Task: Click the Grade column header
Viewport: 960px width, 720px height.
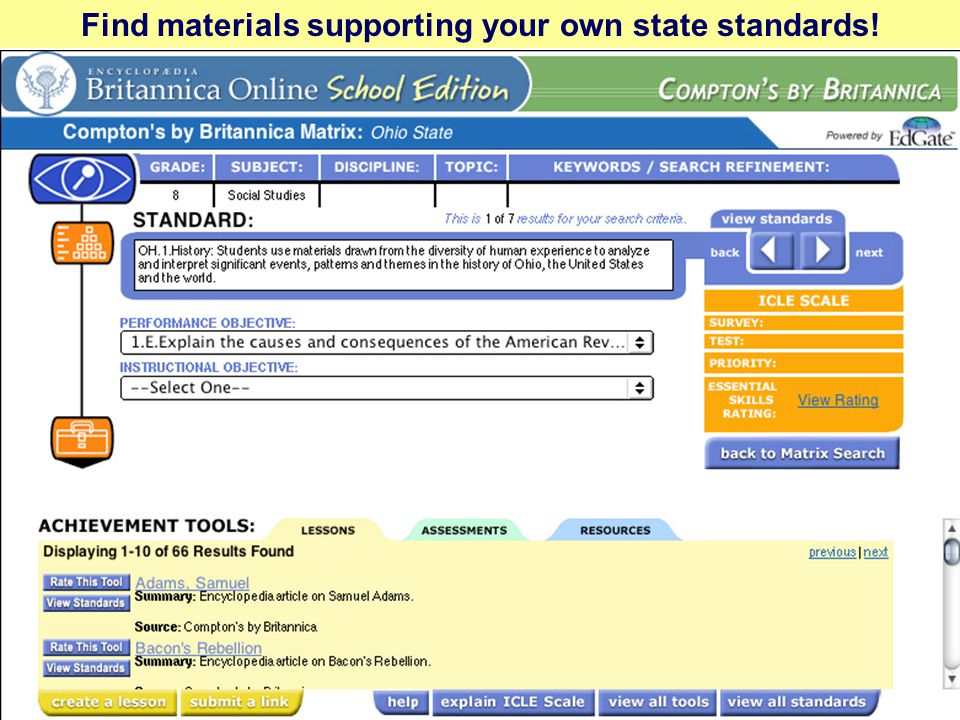Action: (177, 167)
